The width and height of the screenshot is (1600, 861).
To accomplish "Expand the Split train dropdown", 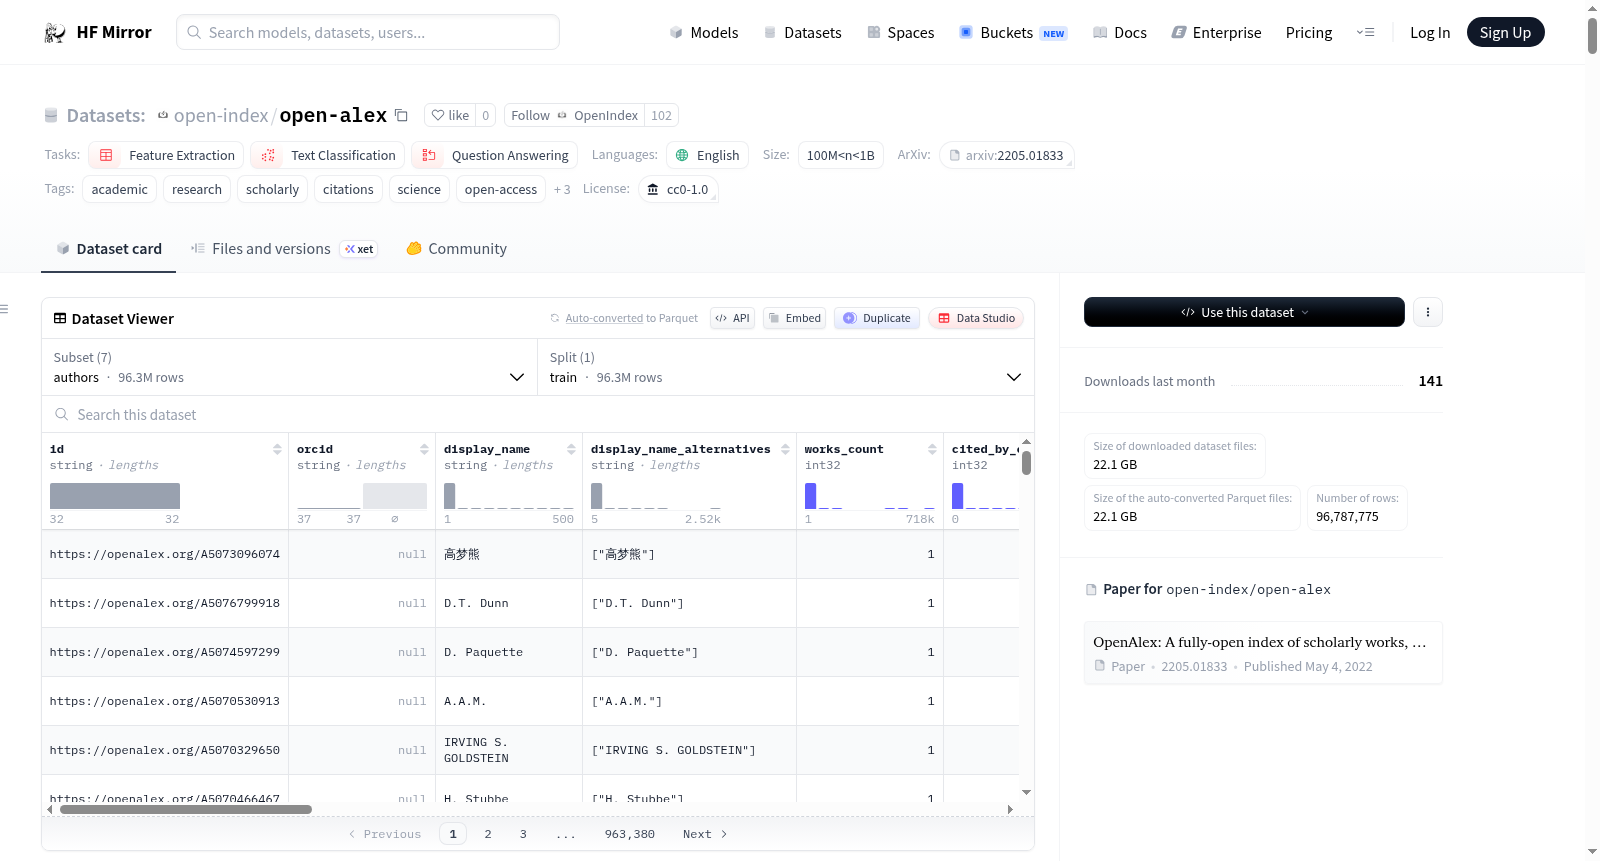I will [x=786, y=367].
